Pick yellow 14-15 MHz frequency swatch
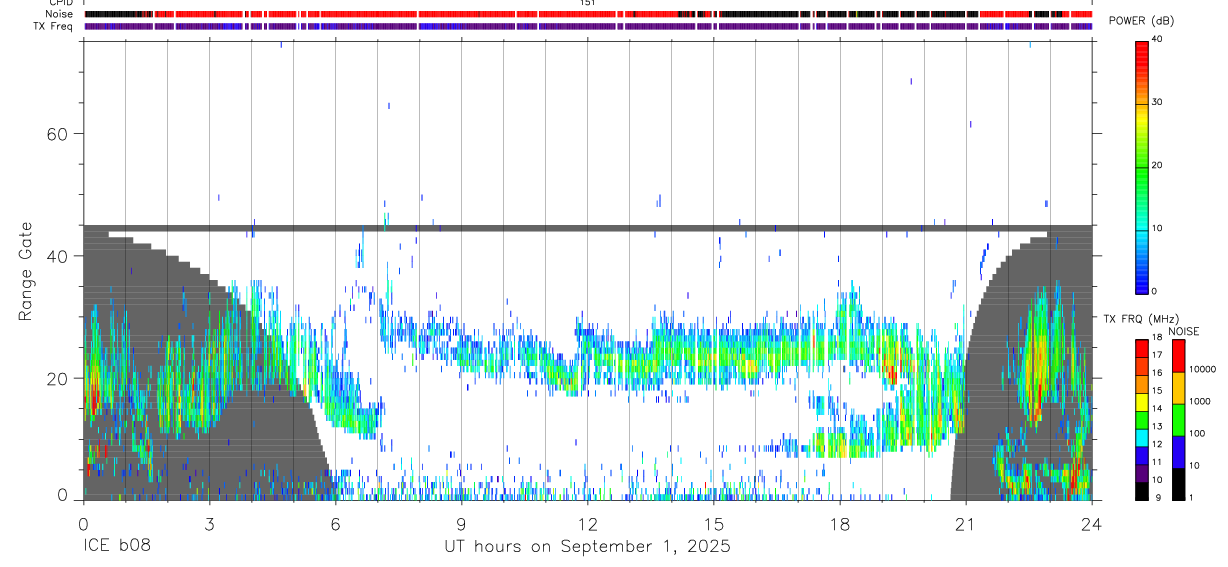The width and height of the screenshot is (1228, 567). click(1141, 401)
